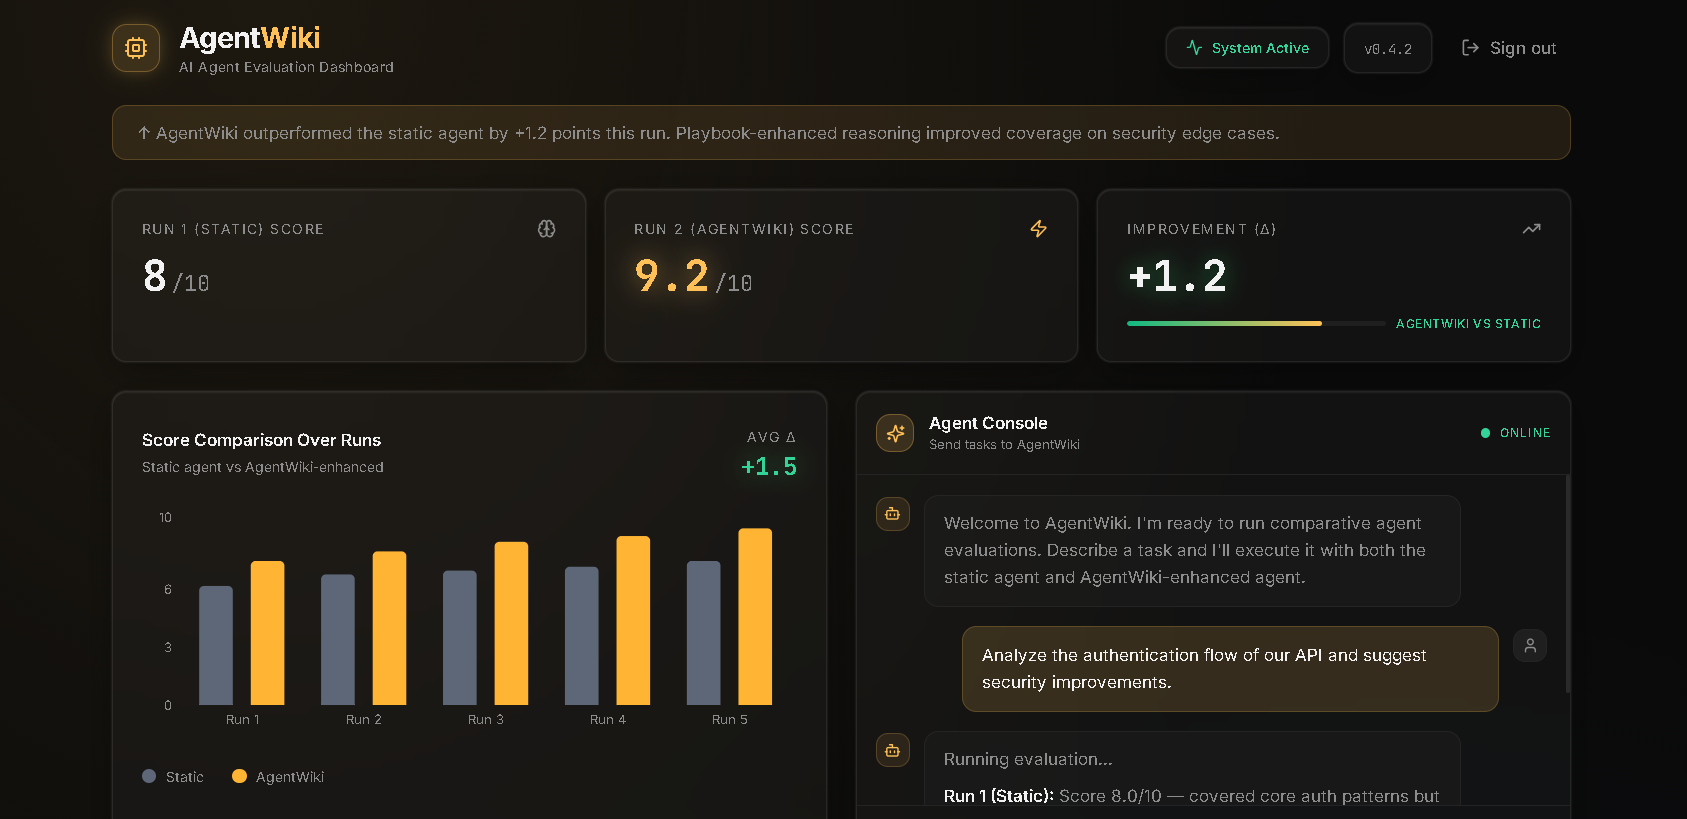Click the Run 2 Static bar's Run 2 label
This screenshot has height=819, width=1687.
(x=364, y=720)
